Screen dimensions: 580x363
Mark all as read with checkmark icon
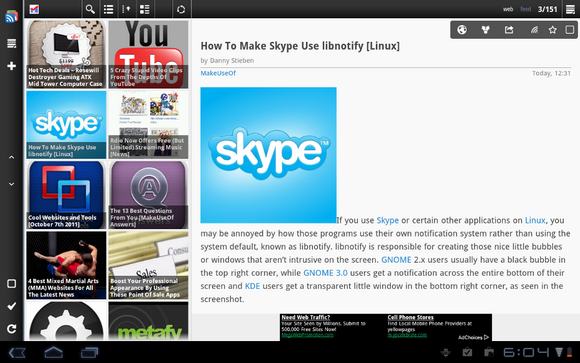tap(11, 306)
